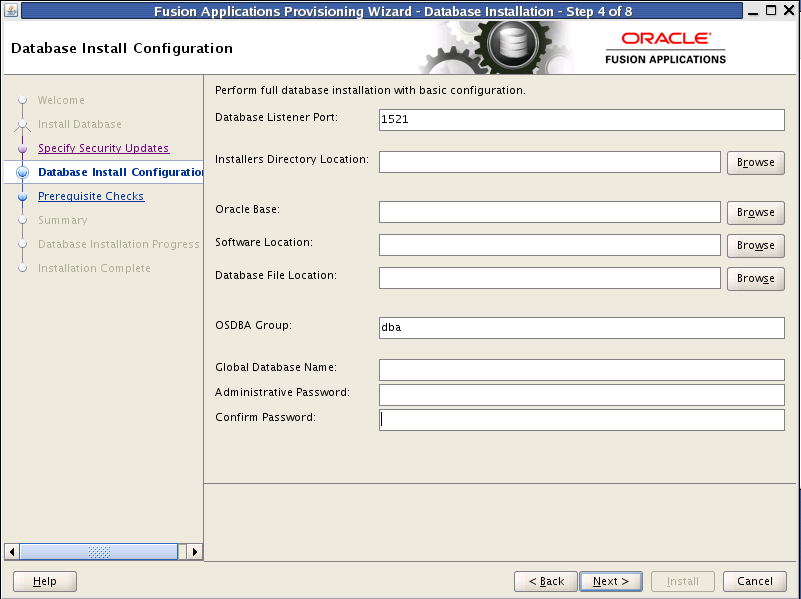Click the horizontal scrollbar thumb in sidebar
The height and width of the screenshot is (599, 801).
99,552
